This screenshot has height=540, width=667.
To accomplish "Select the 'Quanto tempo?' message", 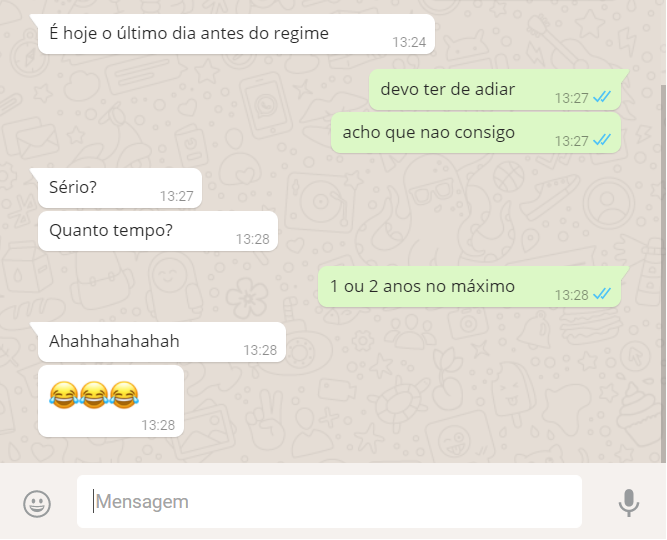I will tap(158, 231).
